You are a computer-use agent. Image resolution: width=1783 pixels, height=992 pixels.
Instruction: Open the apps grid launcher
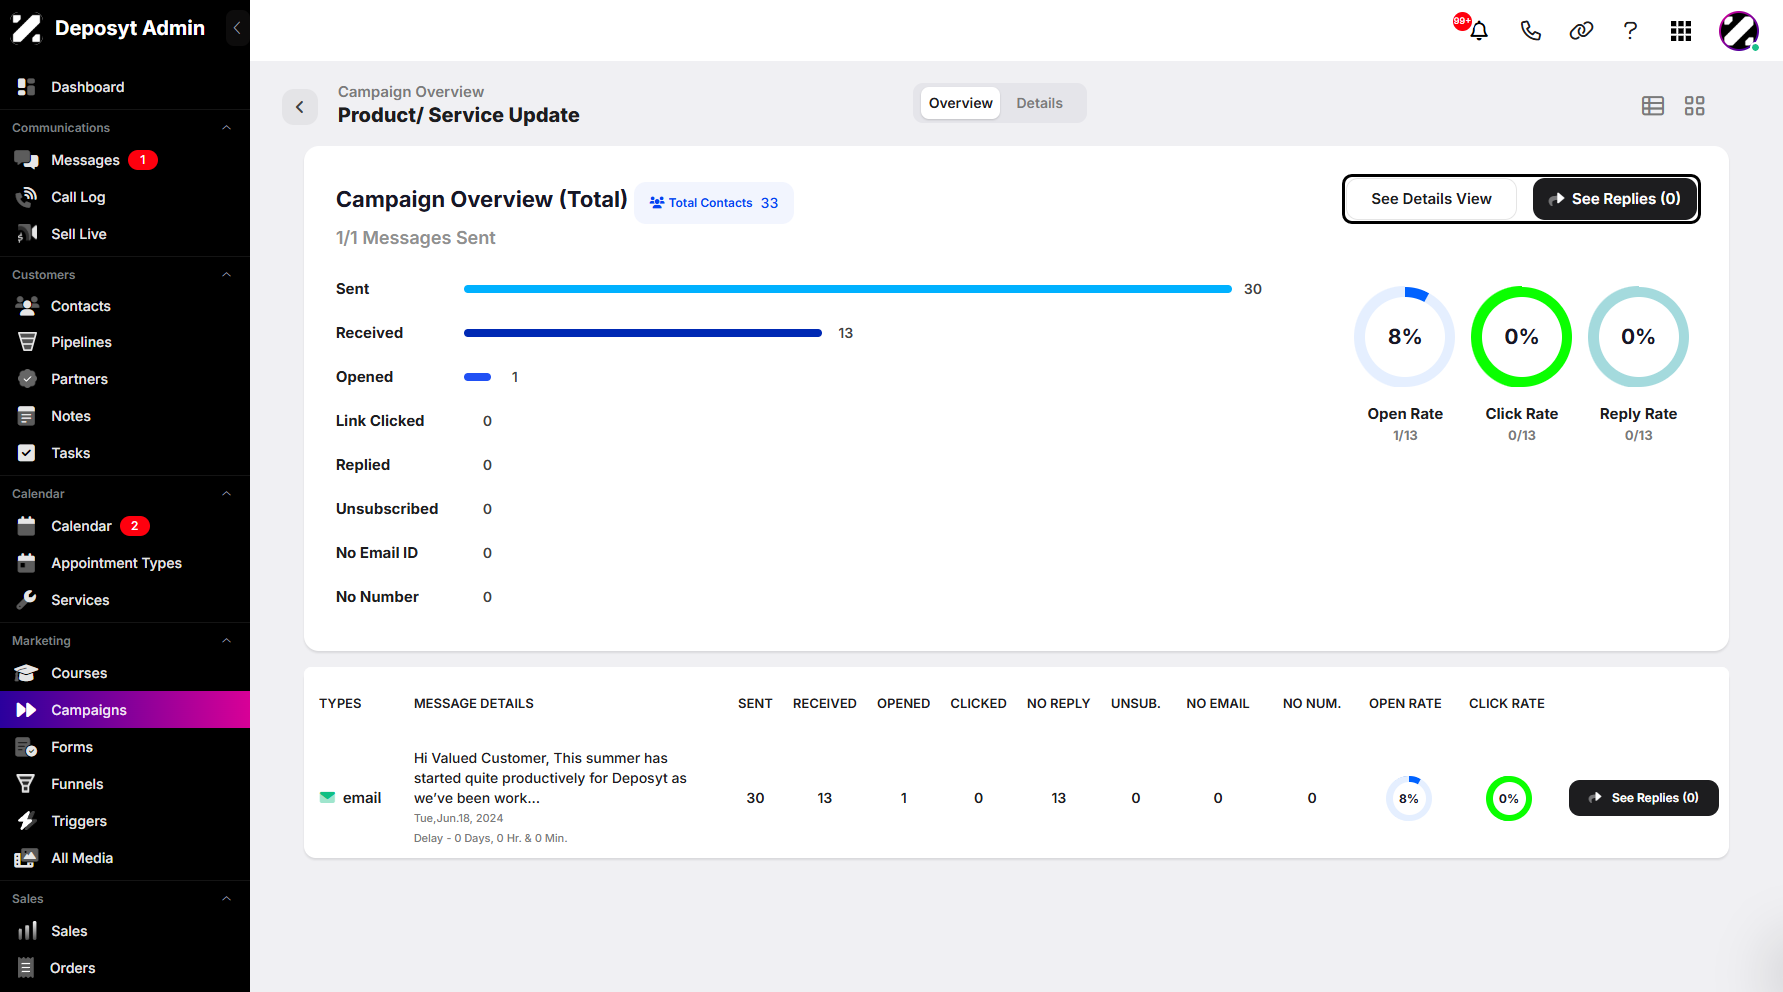coord(1681,31)
